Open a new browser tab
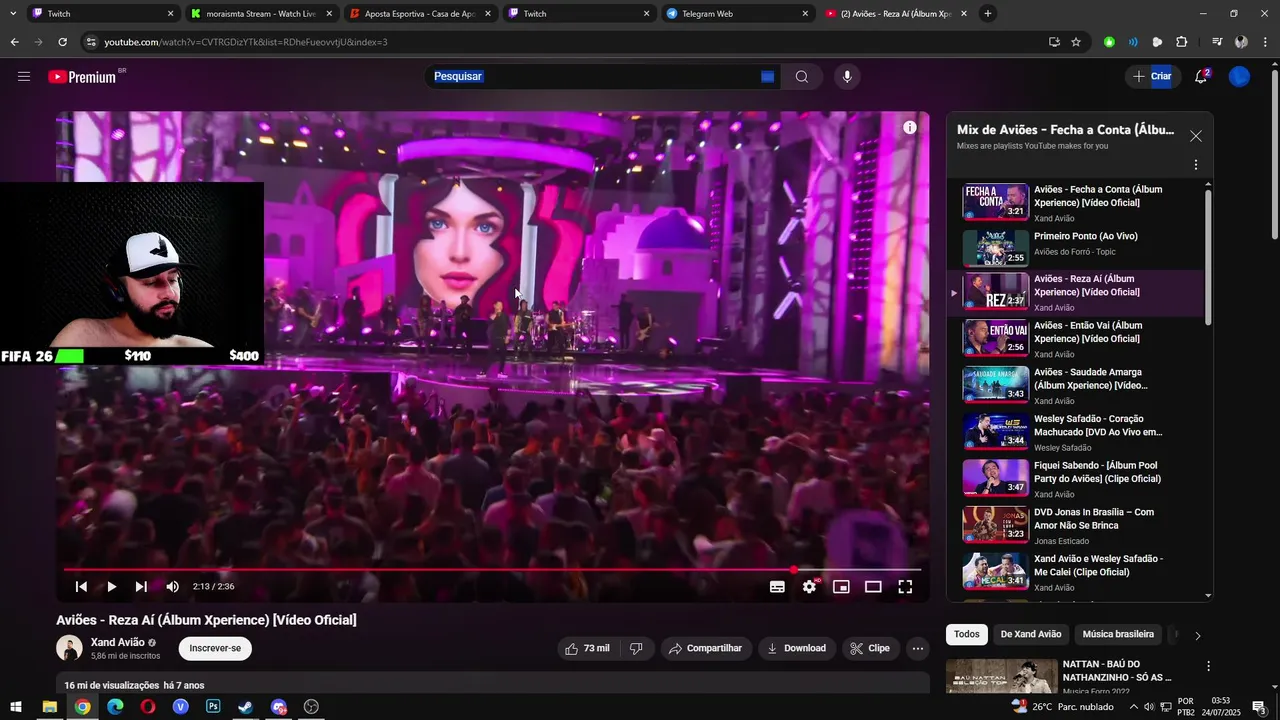The height and width of the screenshot is (720, 1280). coord(988,14)
